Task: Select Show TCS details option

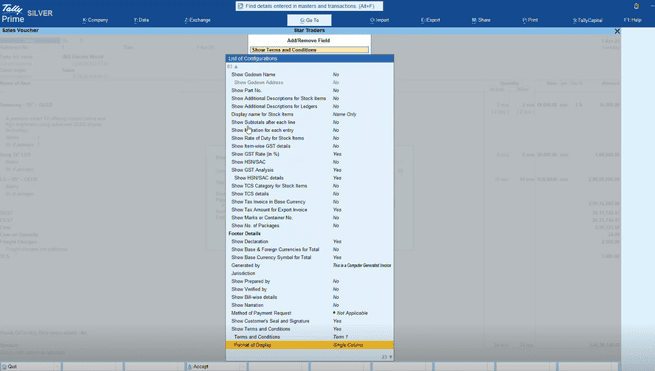Action: point(310,193)
